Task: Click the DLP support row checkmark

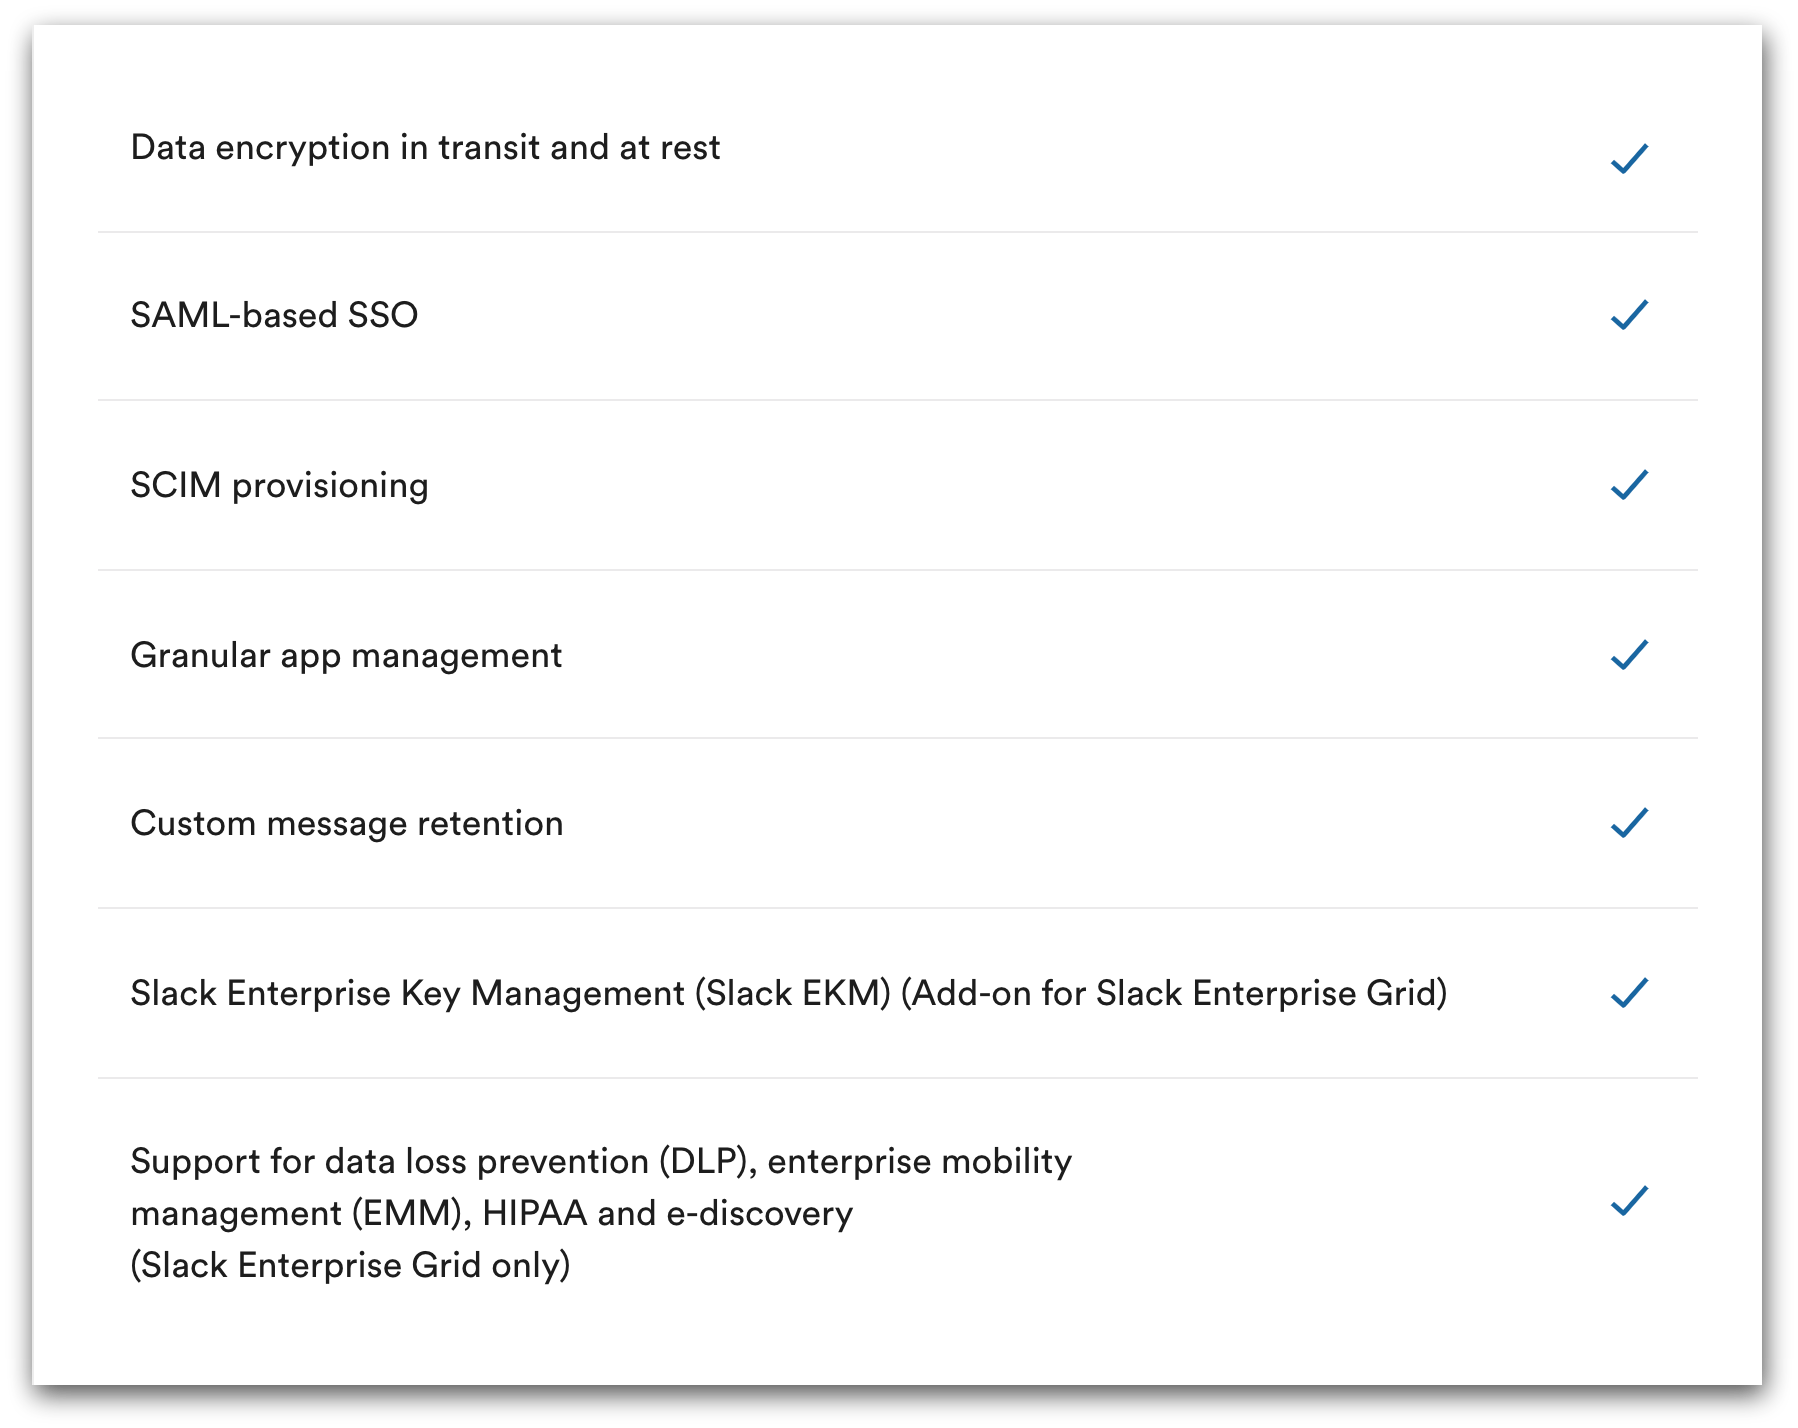Action: (1629, 1200)
